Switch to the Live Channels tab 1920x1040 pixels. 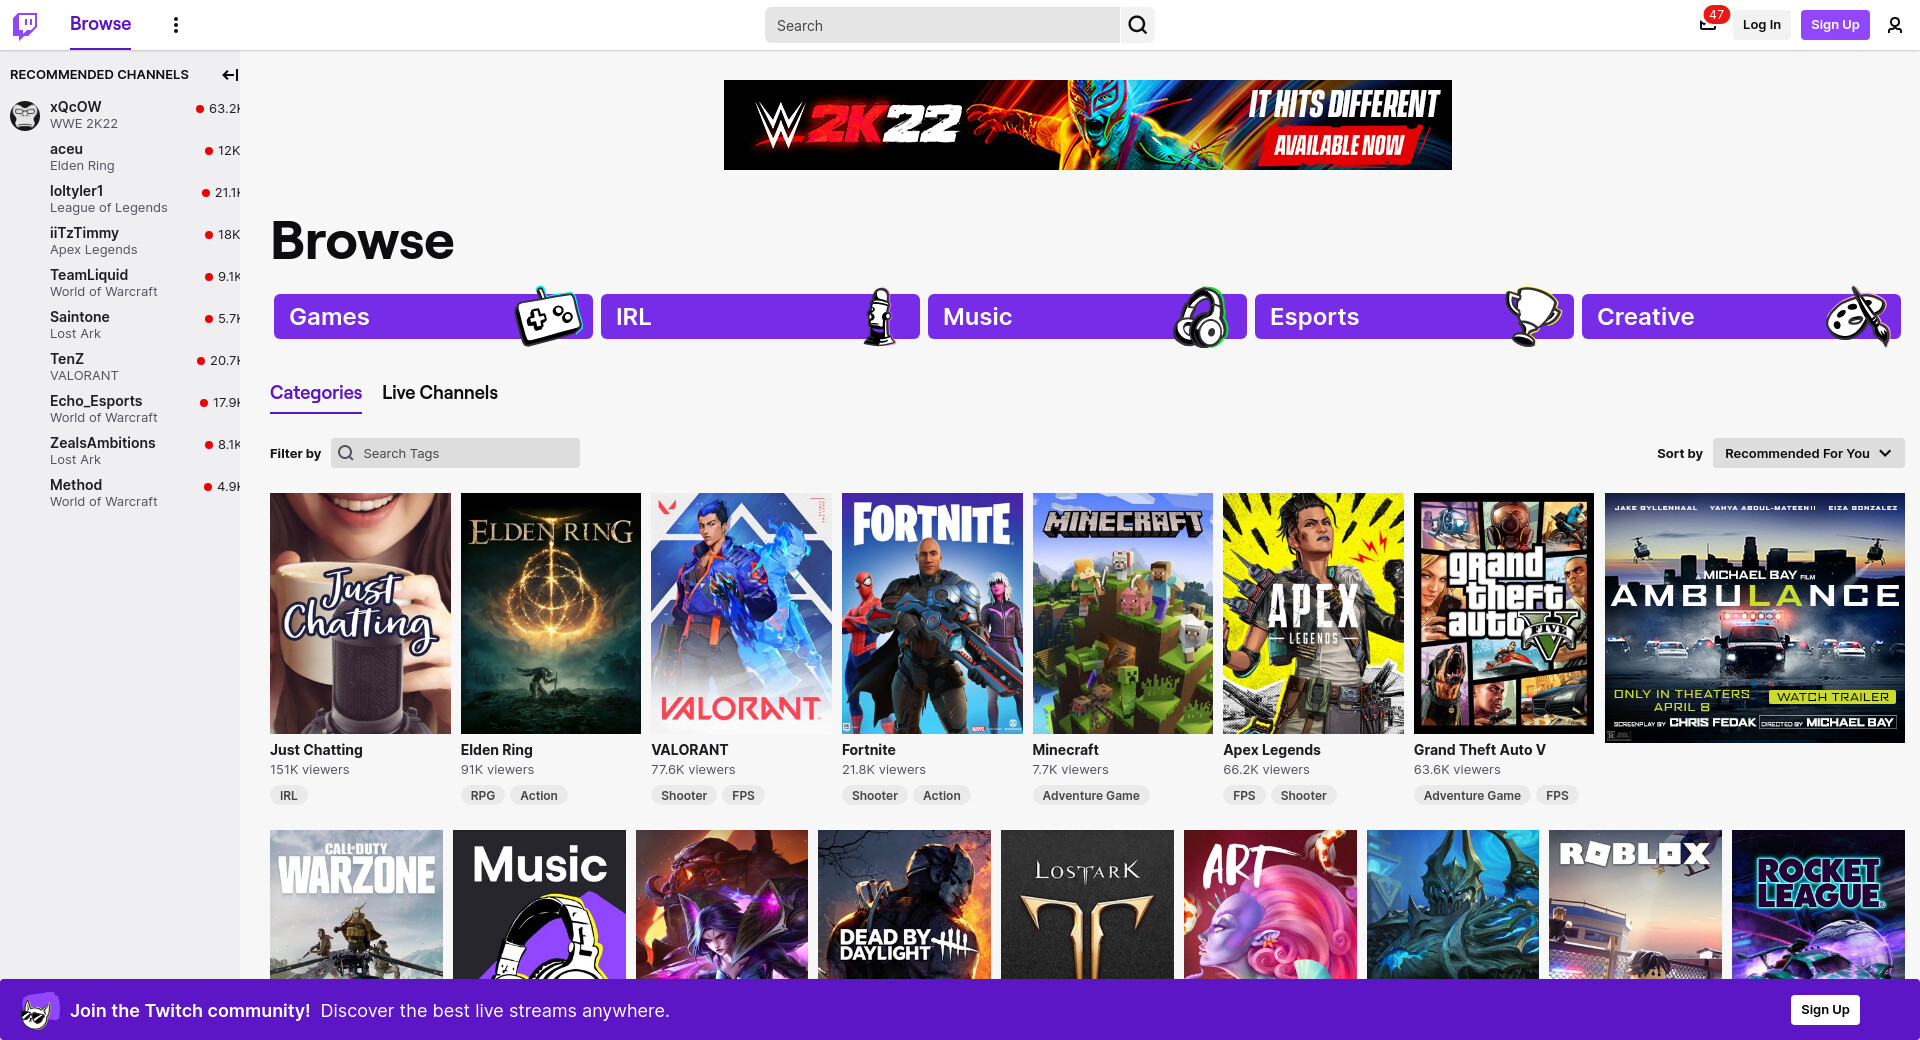tap(440, 393)
